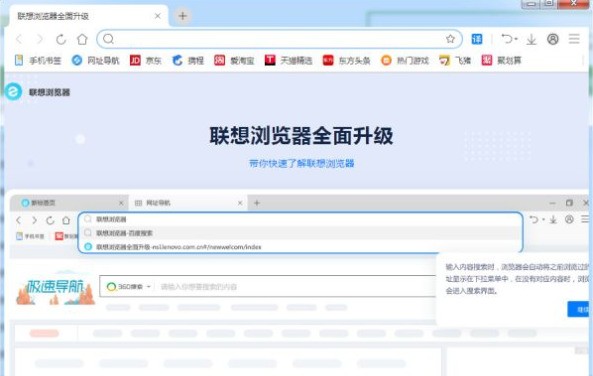This screenshot has width=593, height=376.
Task: Open the blue translate icon in the toolbar
Action: click(477, 39)
